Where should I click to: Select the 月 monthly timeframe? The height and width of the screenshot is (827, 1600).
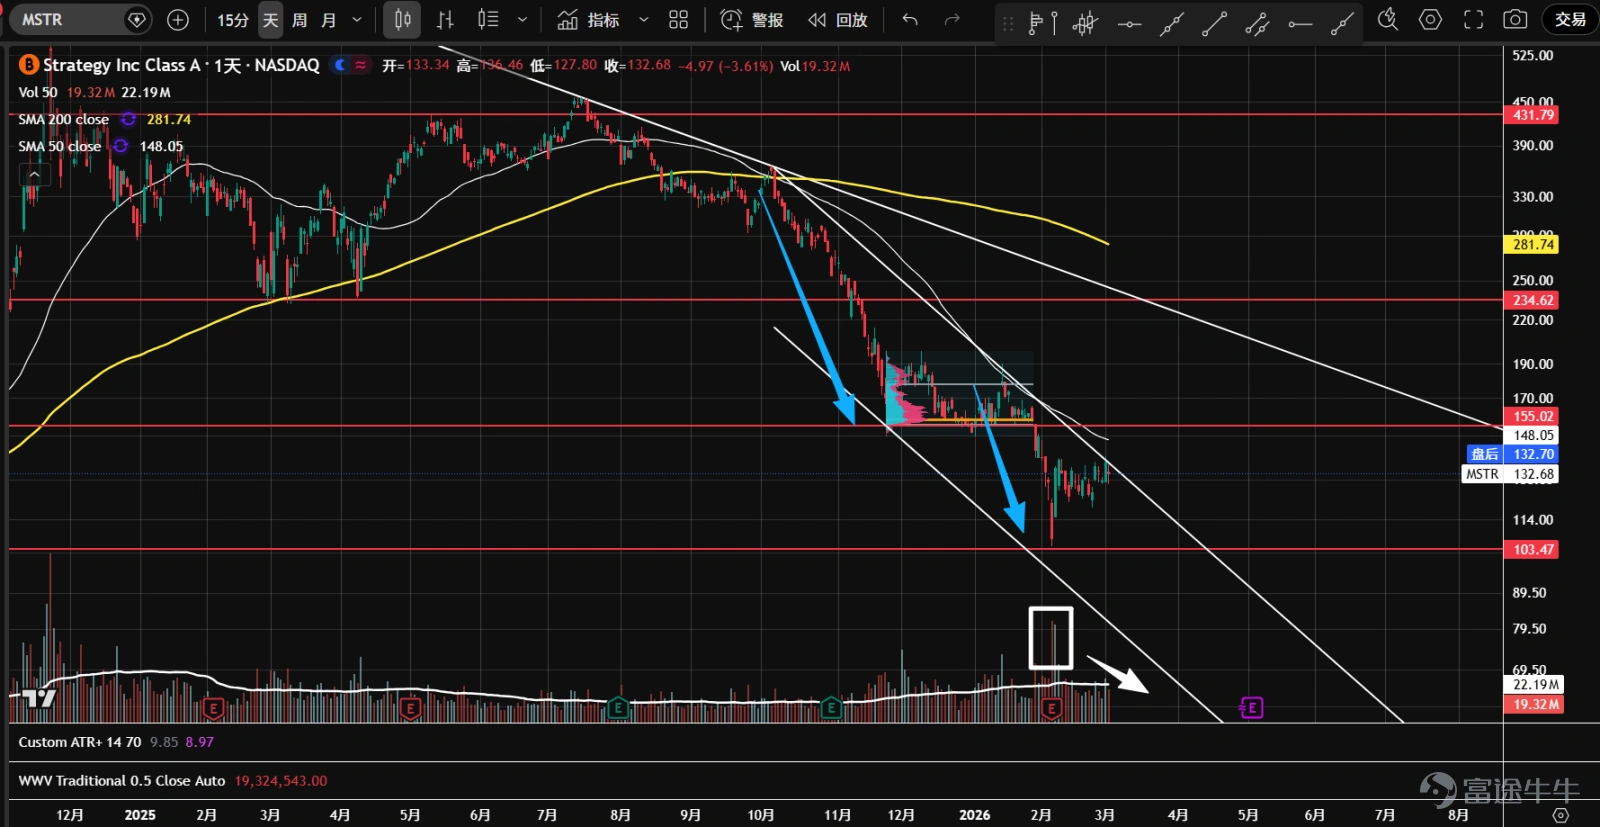coord(328,20)
